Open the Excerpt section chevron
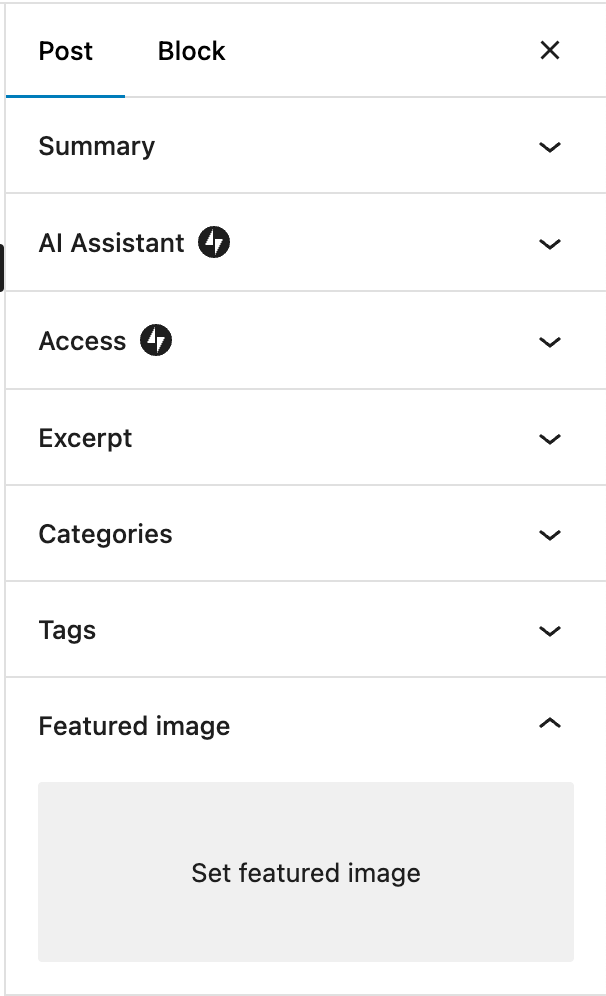606x996 pixels. [549, 439]
